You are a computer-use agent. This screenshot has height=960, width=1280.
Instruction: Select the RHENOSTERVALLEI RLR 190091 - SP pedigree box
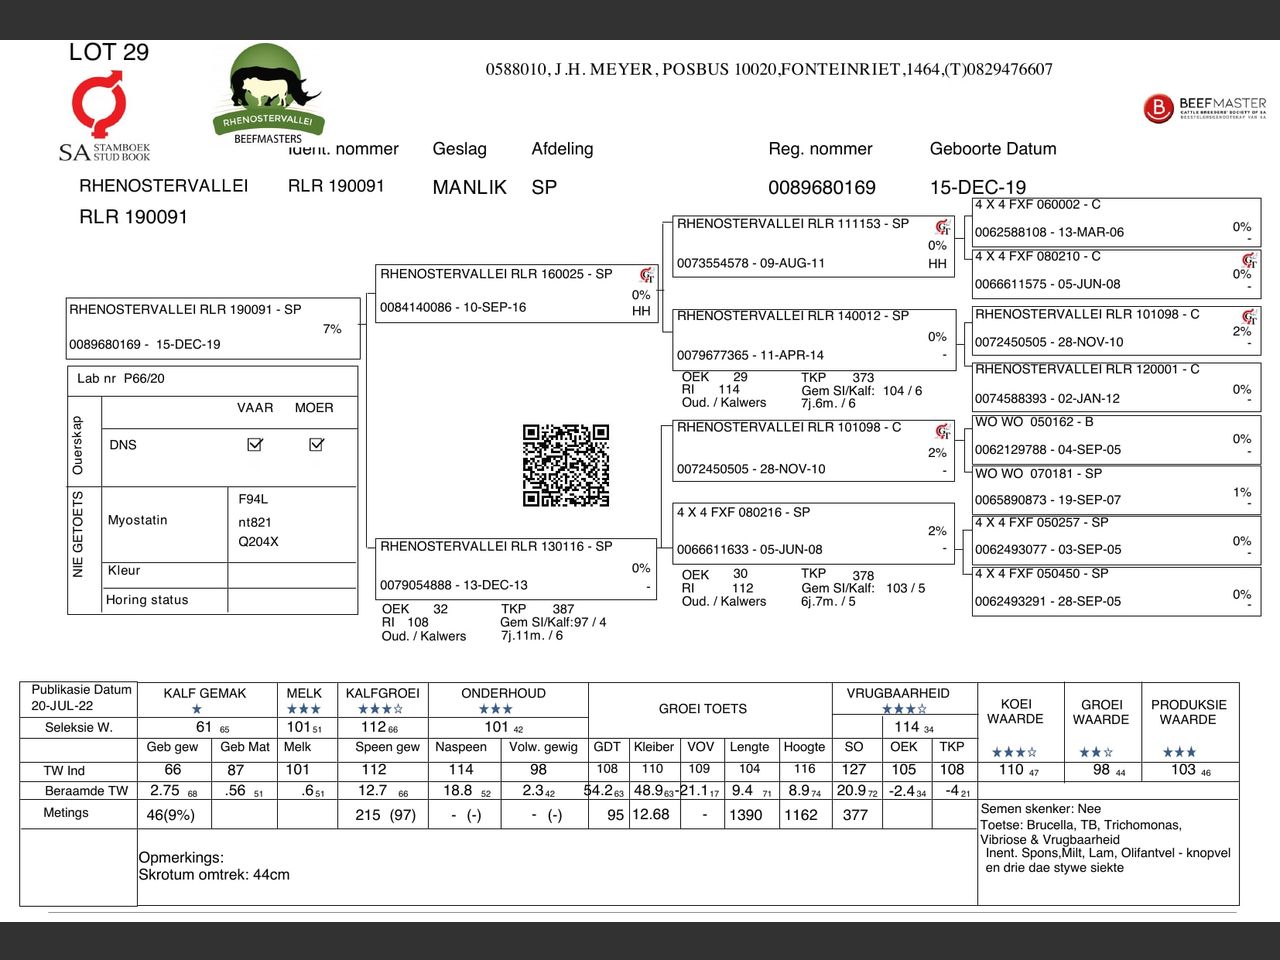[213, 328]
